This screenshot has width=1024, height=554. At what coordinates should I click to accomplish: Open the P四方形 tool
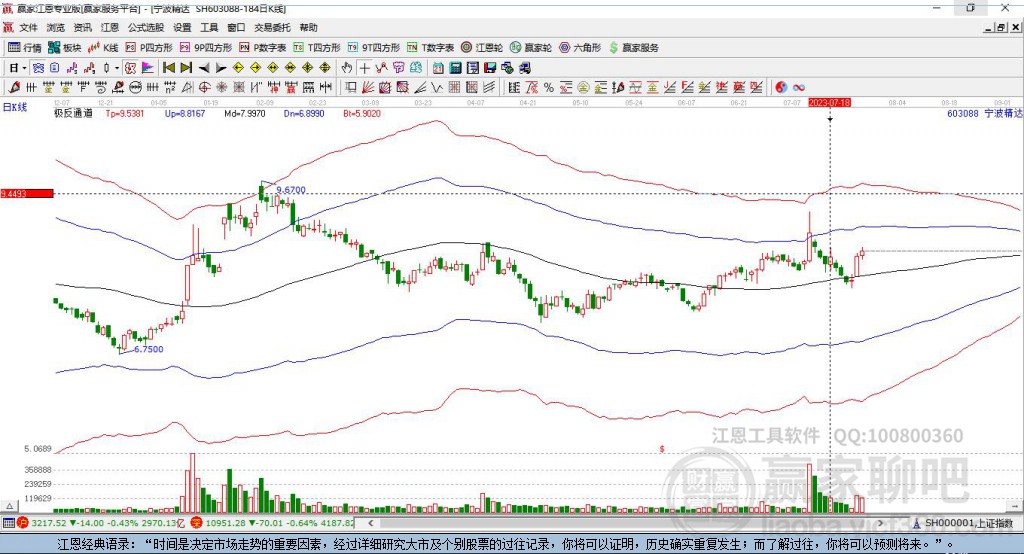(149, 48)
